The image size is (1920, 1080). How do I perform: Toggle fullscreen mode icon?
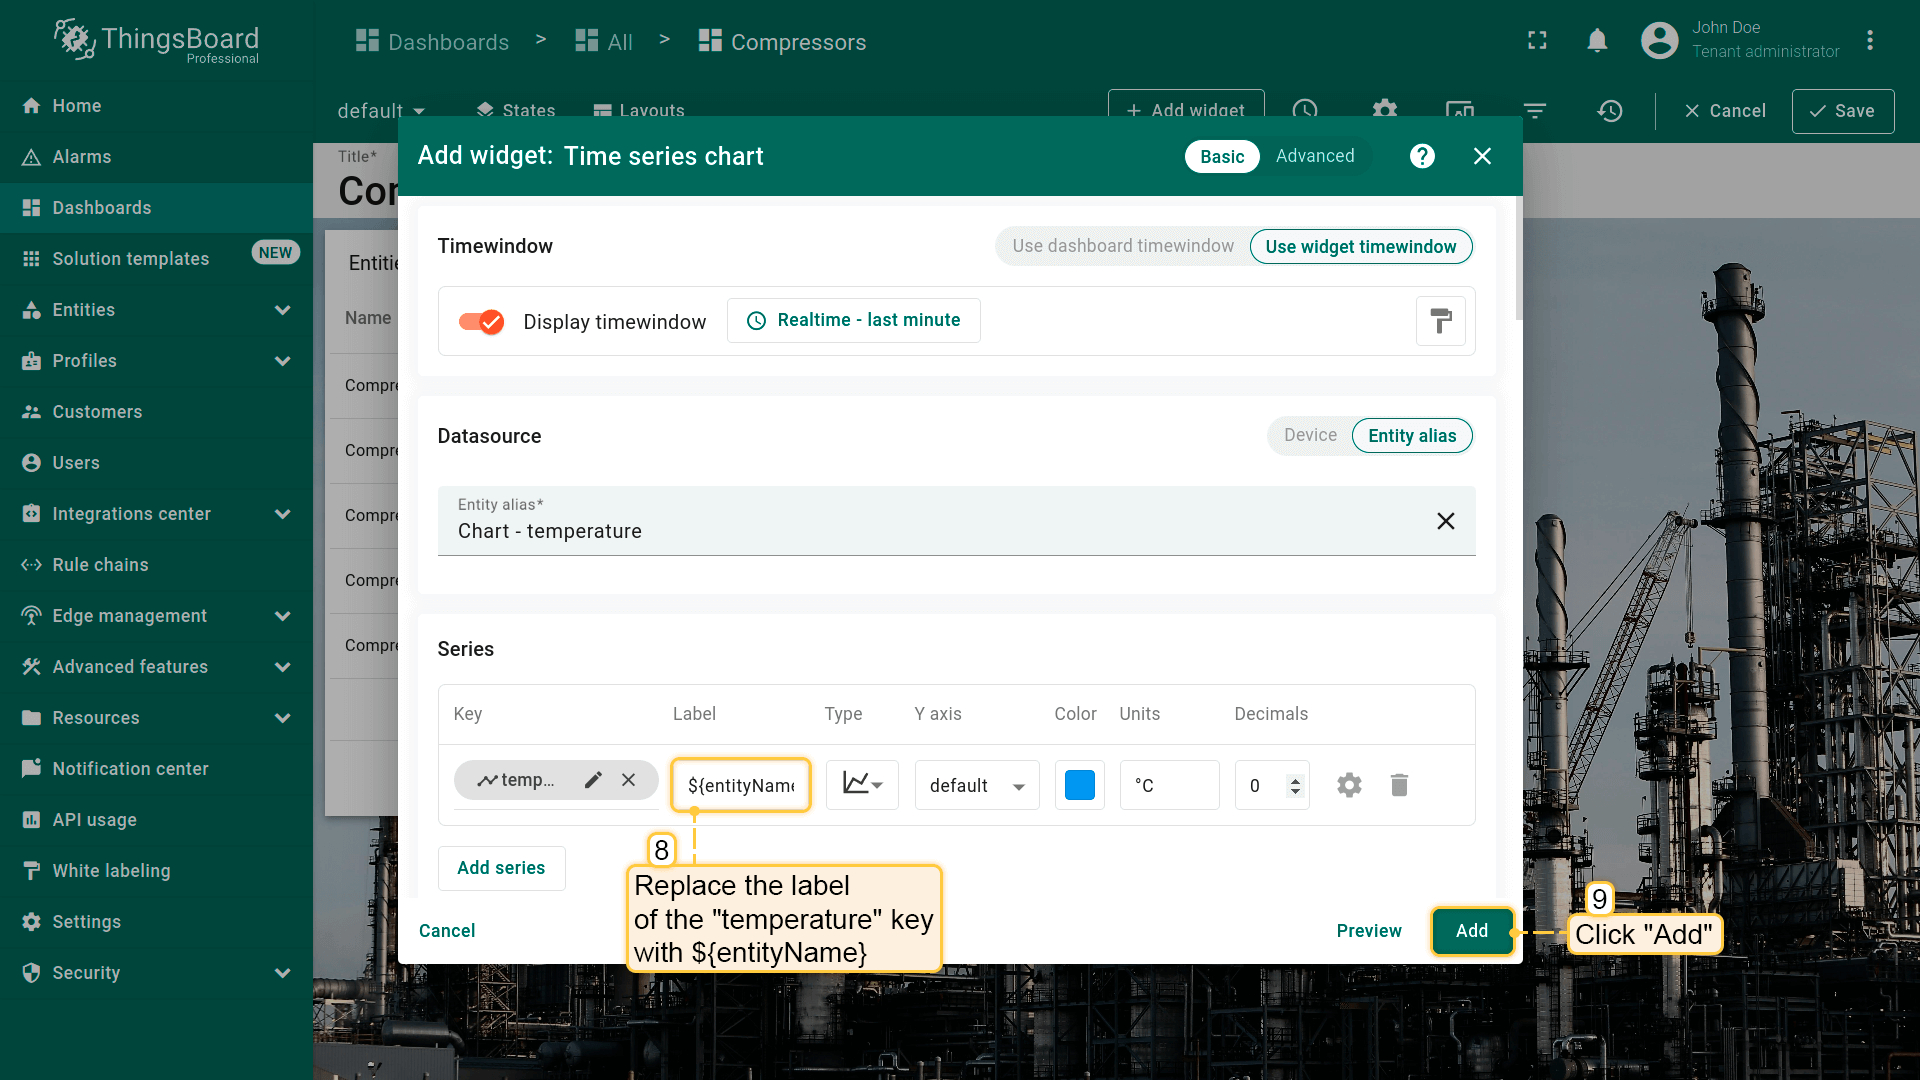pos(1537,41)
